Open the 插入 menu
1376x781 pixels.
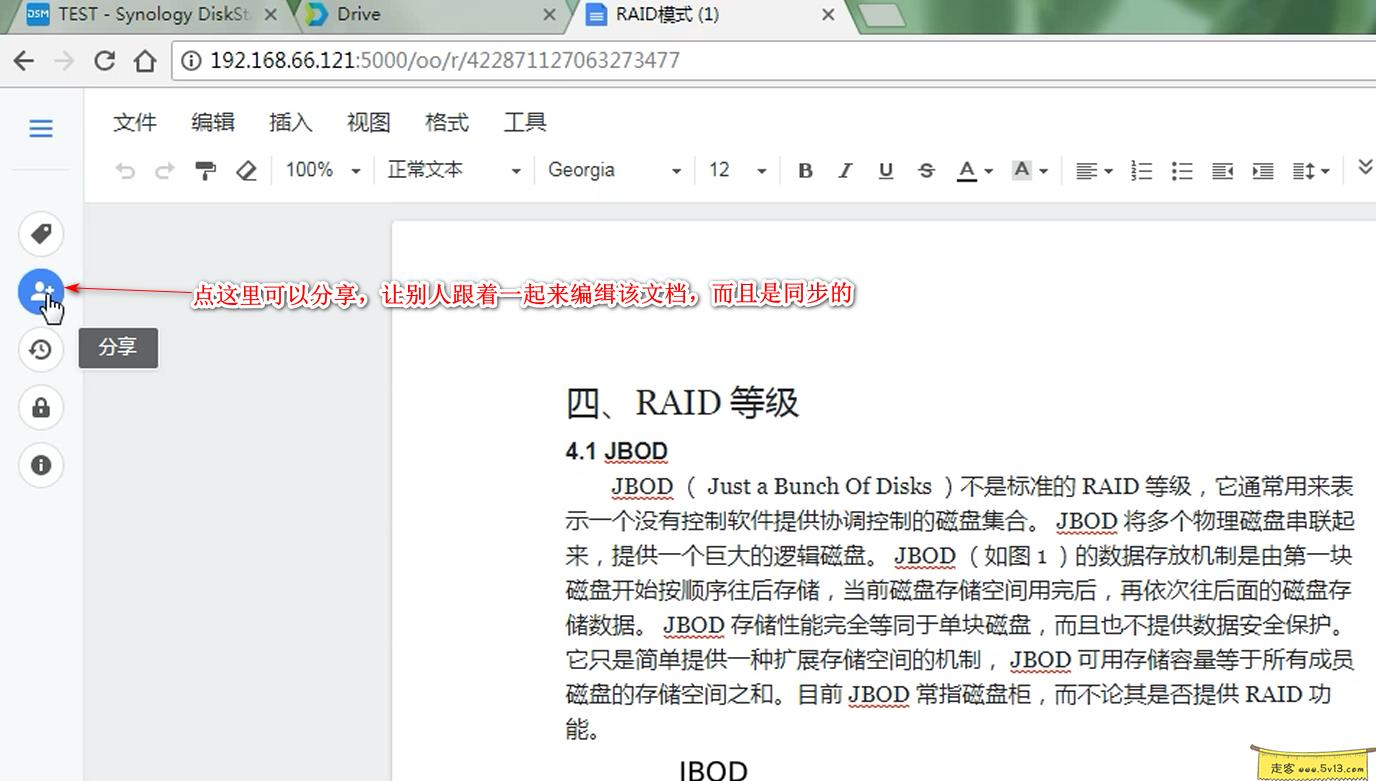click(290, 122)
